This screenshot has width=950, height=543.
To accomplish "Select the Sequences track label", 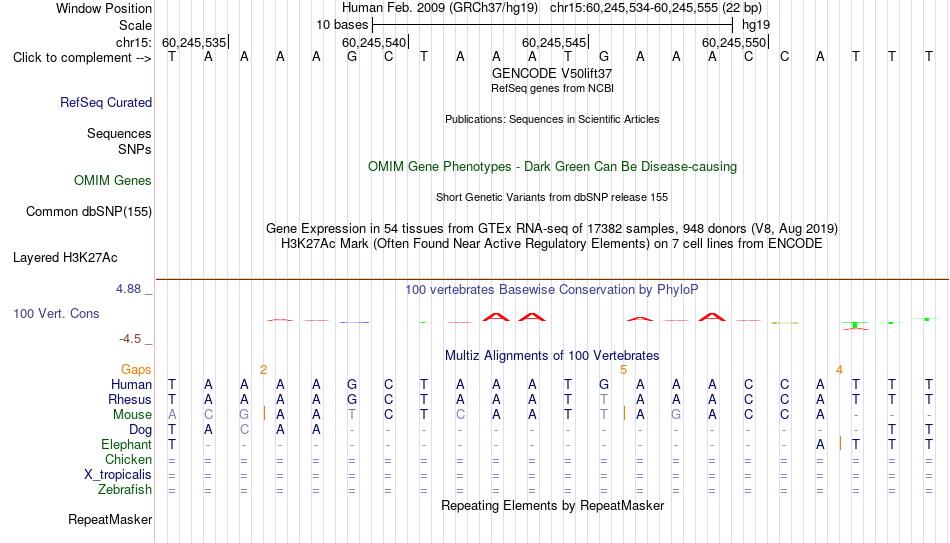I will pos(119,133).
